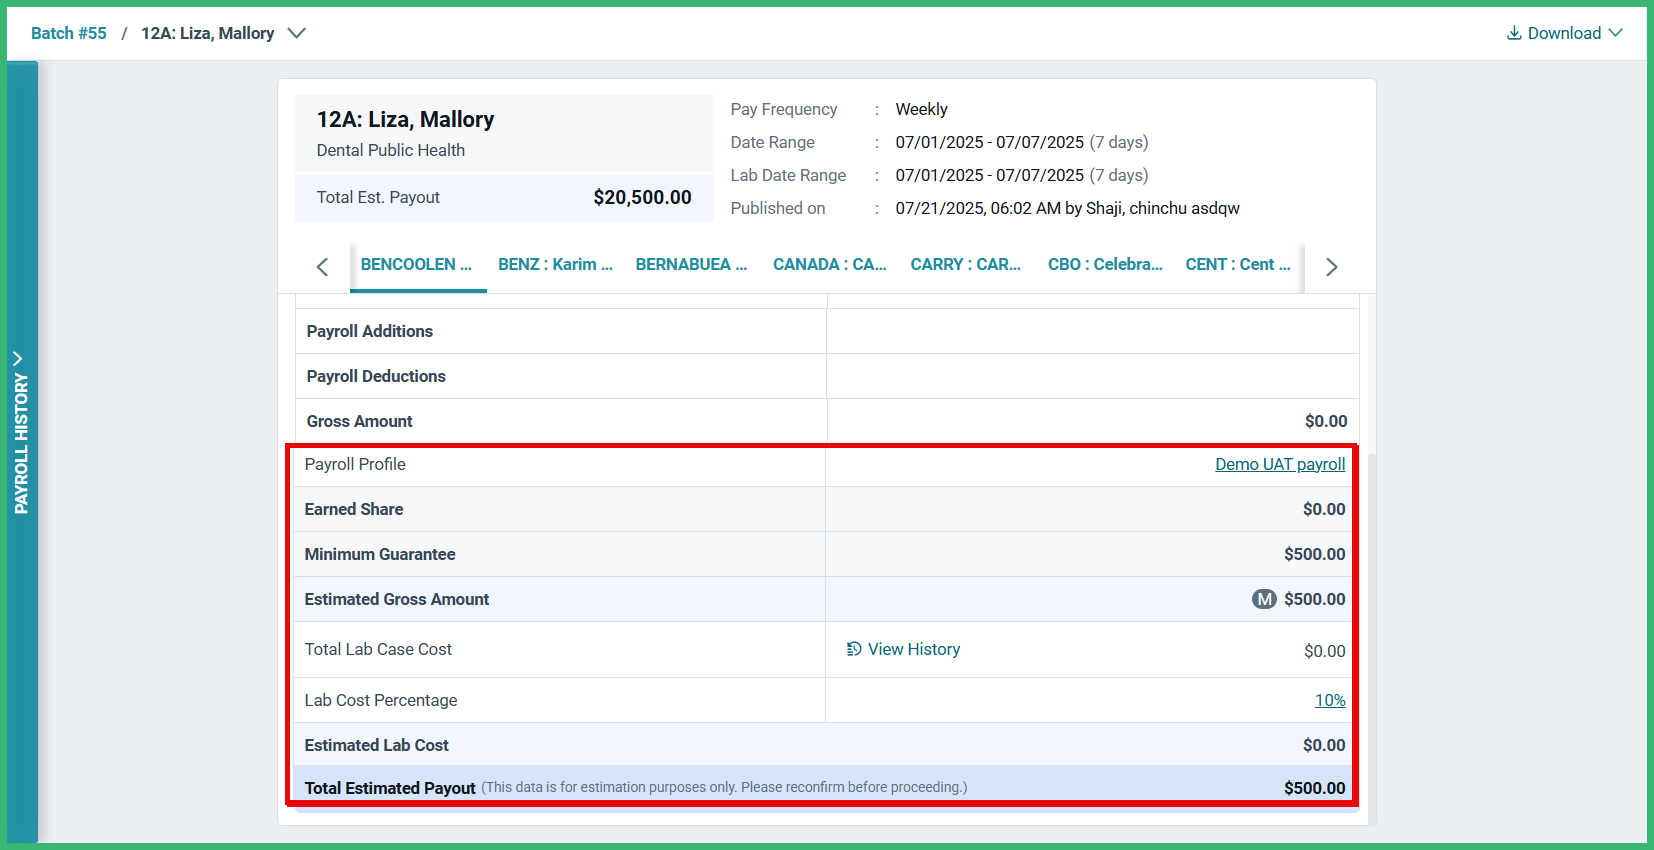
Task: Open the Demo UAT payroll profile link
Action: 1280,464
